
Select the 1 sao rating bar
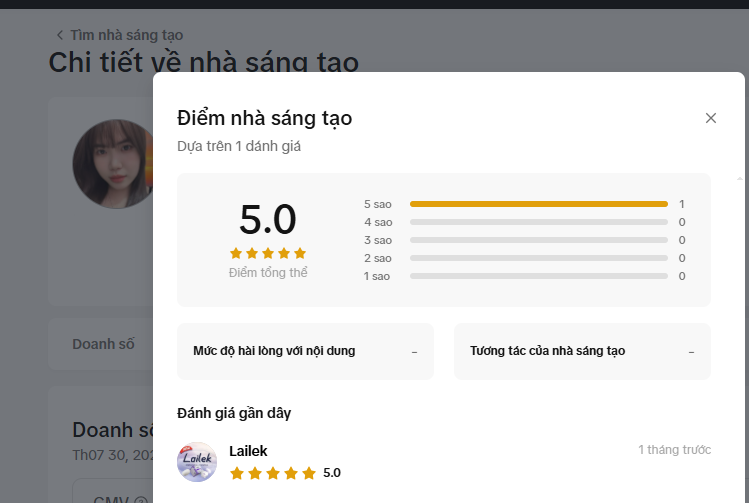538,276
